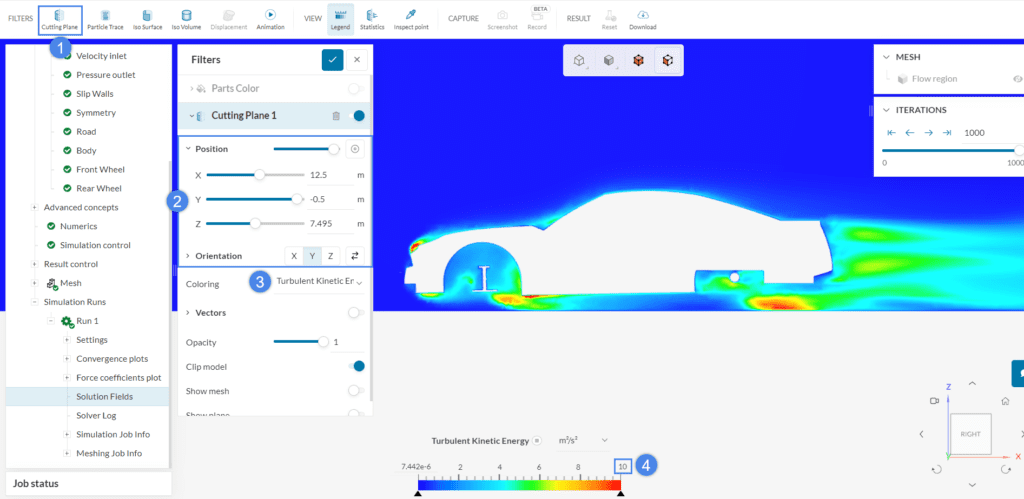Open the m²/s² units dropdown
The height and width of the screenshot is (499, 1024).
pyautogui.click(x=583, y=440)
